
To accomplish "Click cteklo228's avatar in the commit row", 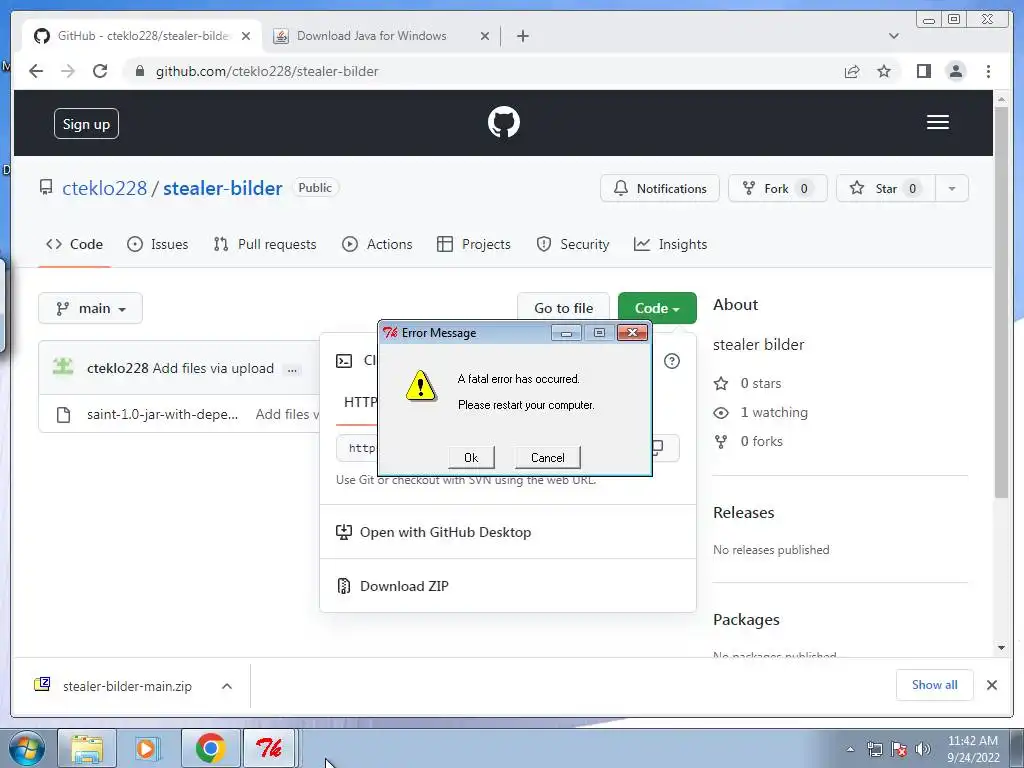I will [63, 368].
